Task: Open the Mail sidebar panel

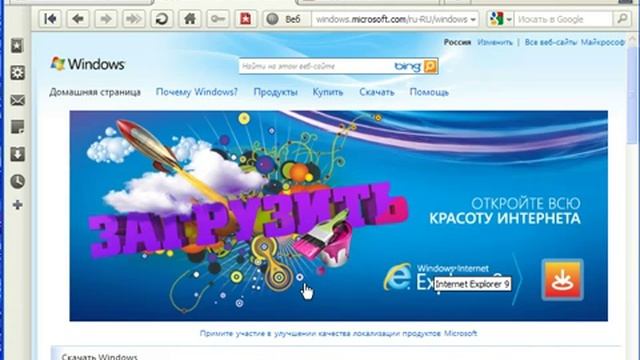Action: pyautogui.click(x=17, y=100)
